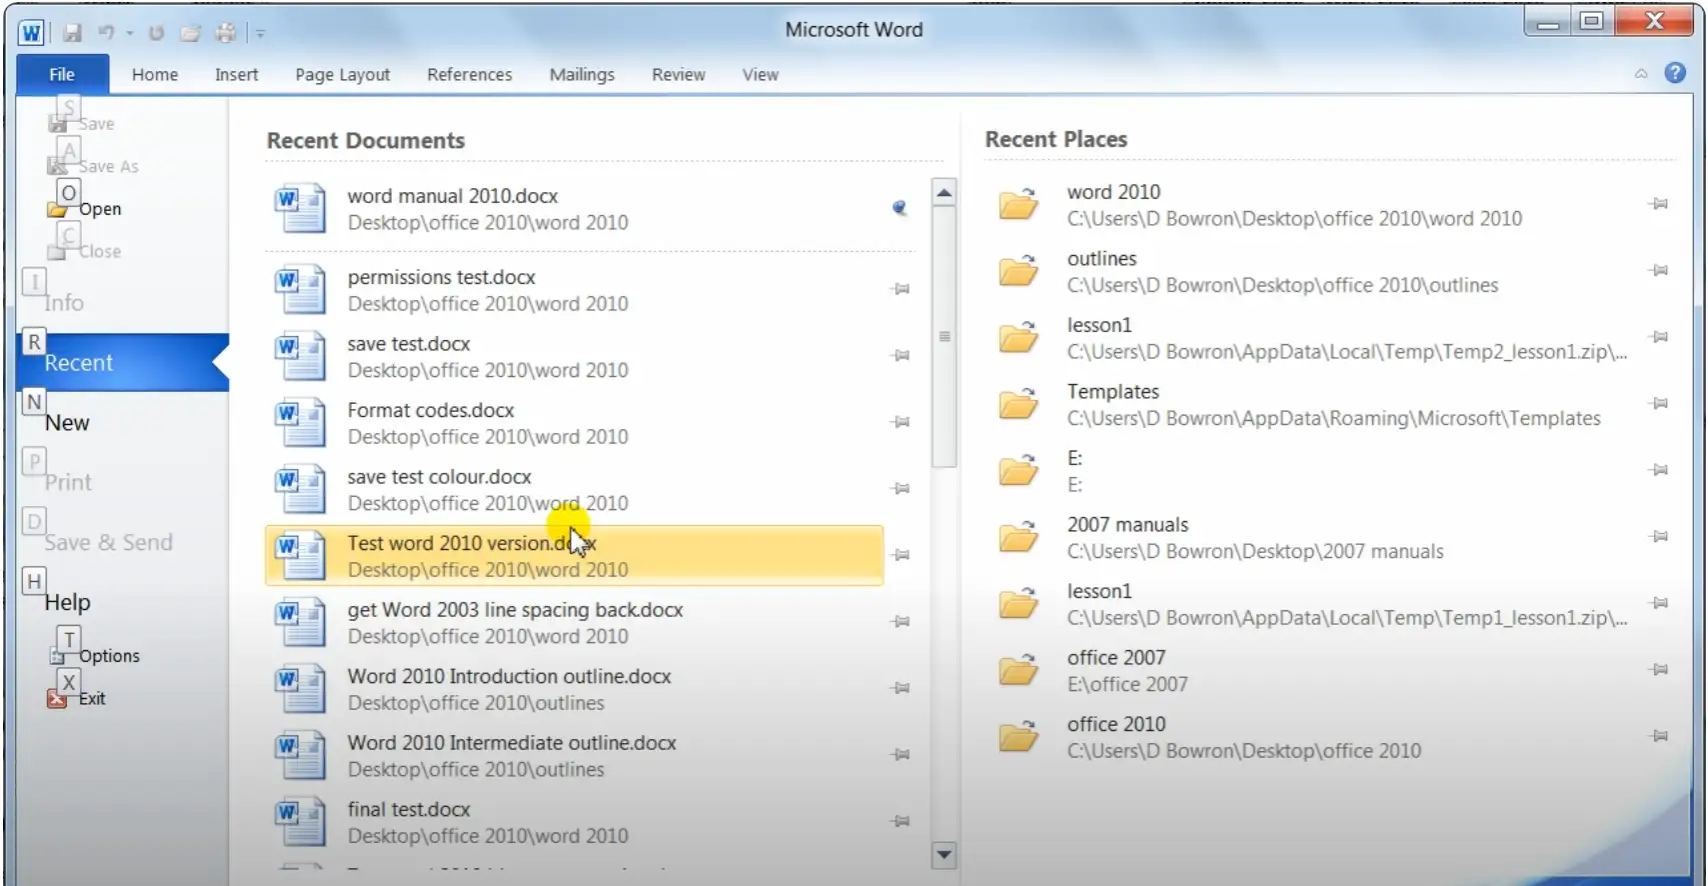The width and height of the screenshot is (1708, 886).
Task: Pin permissions test.docx to Recent Documents
Action: click(x=900, y=289)
